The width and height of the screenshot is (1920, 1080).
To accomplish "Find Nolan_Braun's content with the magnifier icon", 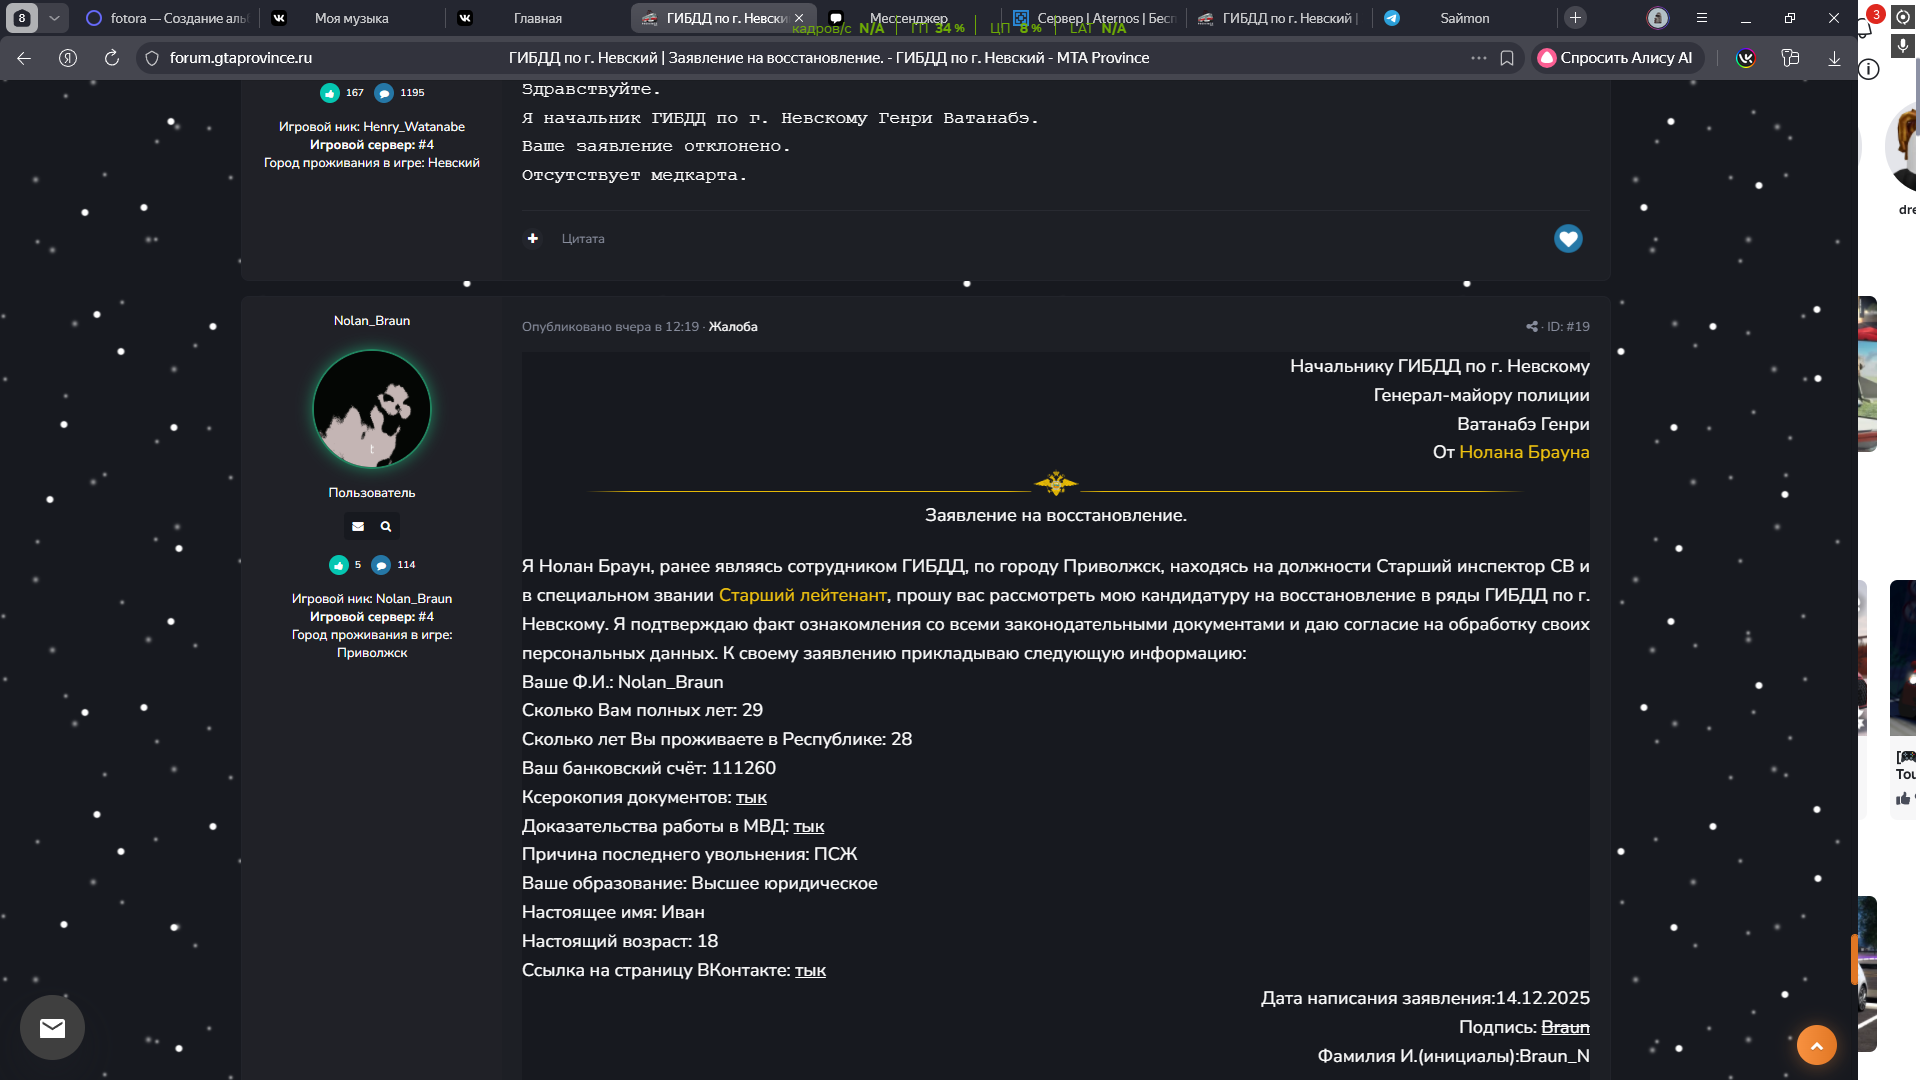I will point(386,526).
